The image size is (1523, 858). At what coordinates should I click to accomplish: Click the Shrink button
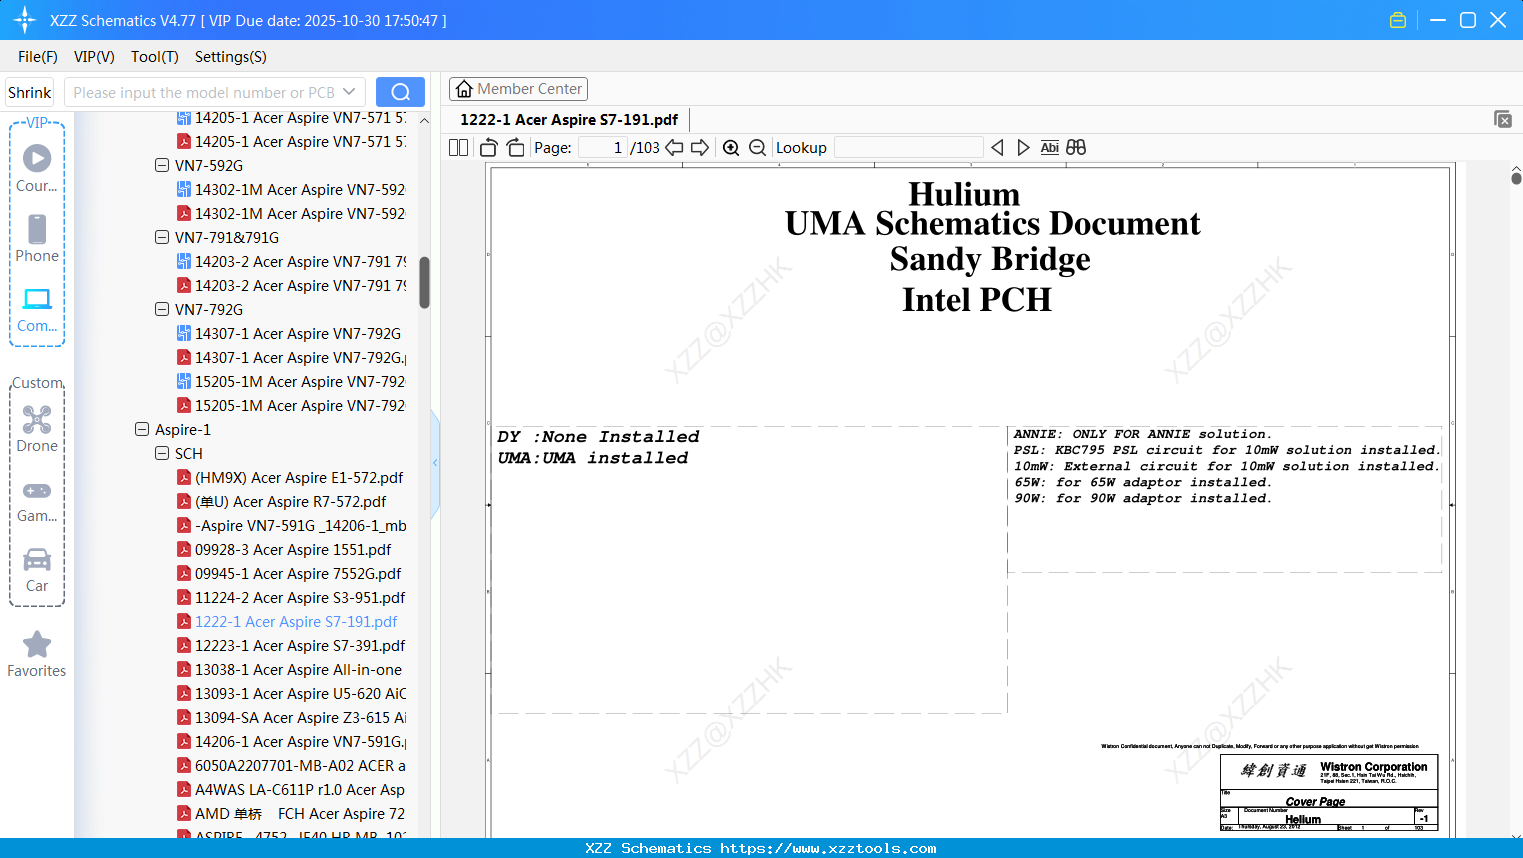[x=30, y=92]
